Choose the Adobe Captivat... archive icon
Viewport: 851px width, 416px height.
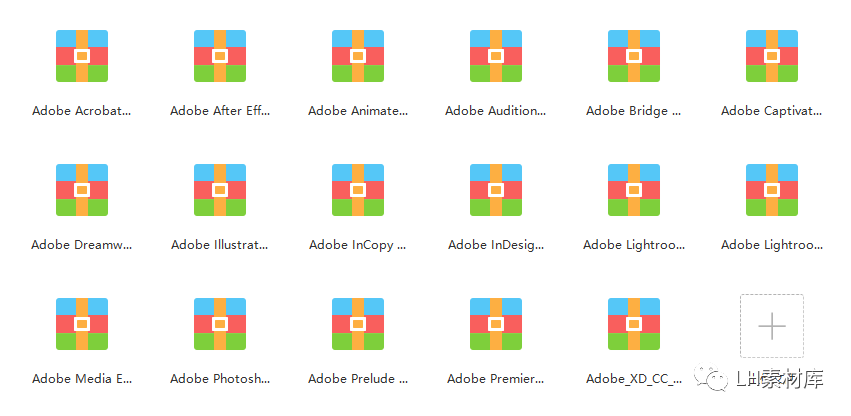(772, 56)
